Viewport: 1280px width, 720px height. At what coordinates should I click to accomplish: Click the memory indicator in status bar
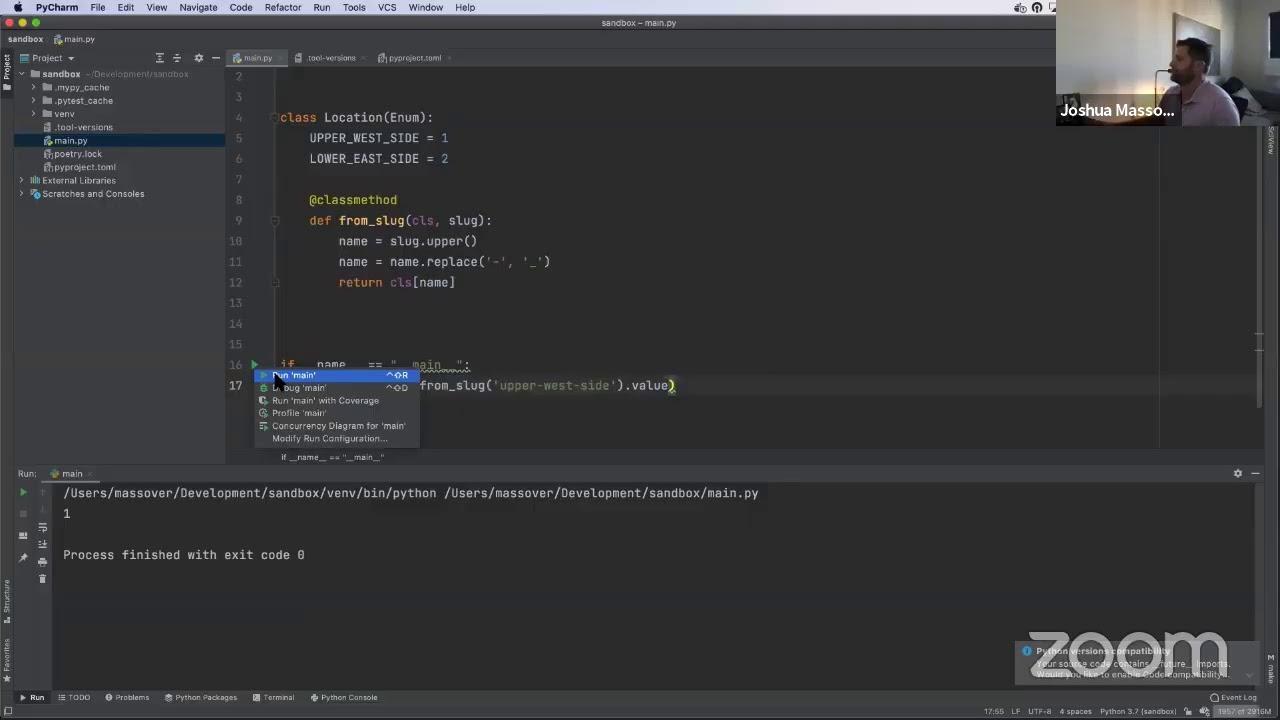(x=1244, y=712)
